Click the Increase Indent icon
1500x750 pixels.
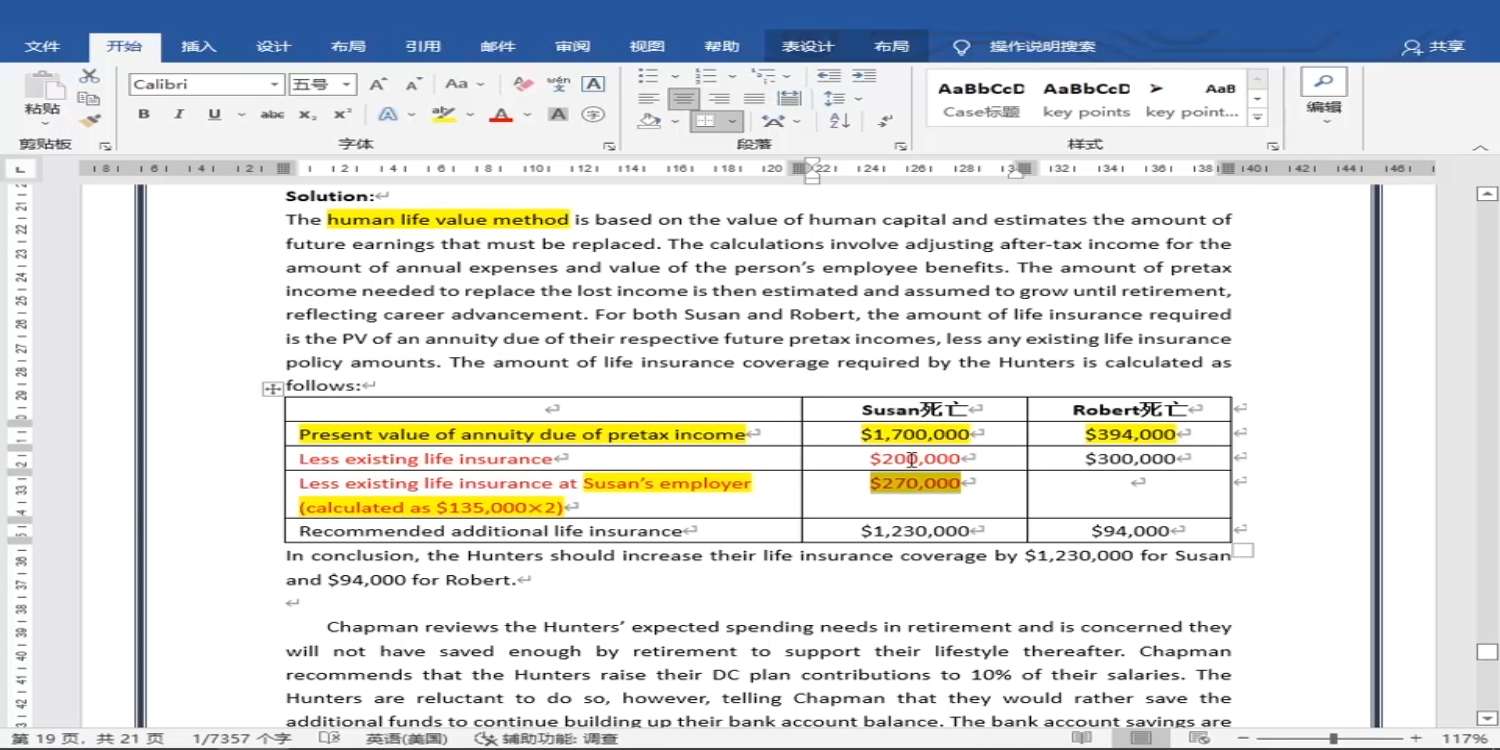pos(863,76)
